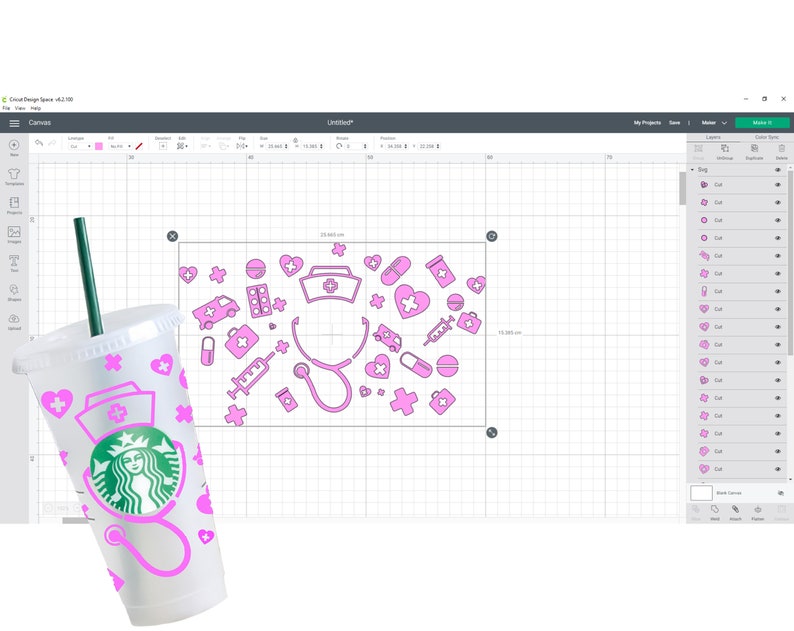The width and height of the screenshot is (794, 631).
Task: Toggle the size aspect ratio lock
Action: [295, 140]
